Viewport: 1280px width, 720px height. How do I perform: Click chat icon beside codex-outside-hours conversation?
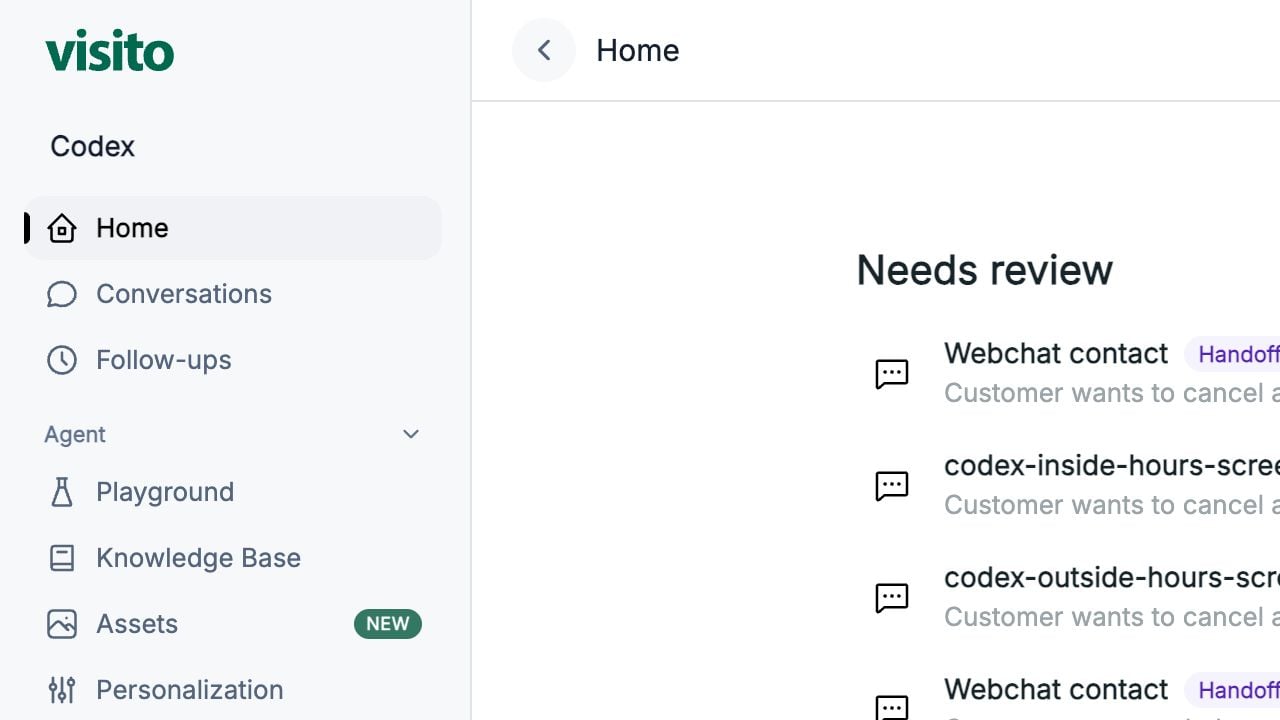click(x=892, y=598)
